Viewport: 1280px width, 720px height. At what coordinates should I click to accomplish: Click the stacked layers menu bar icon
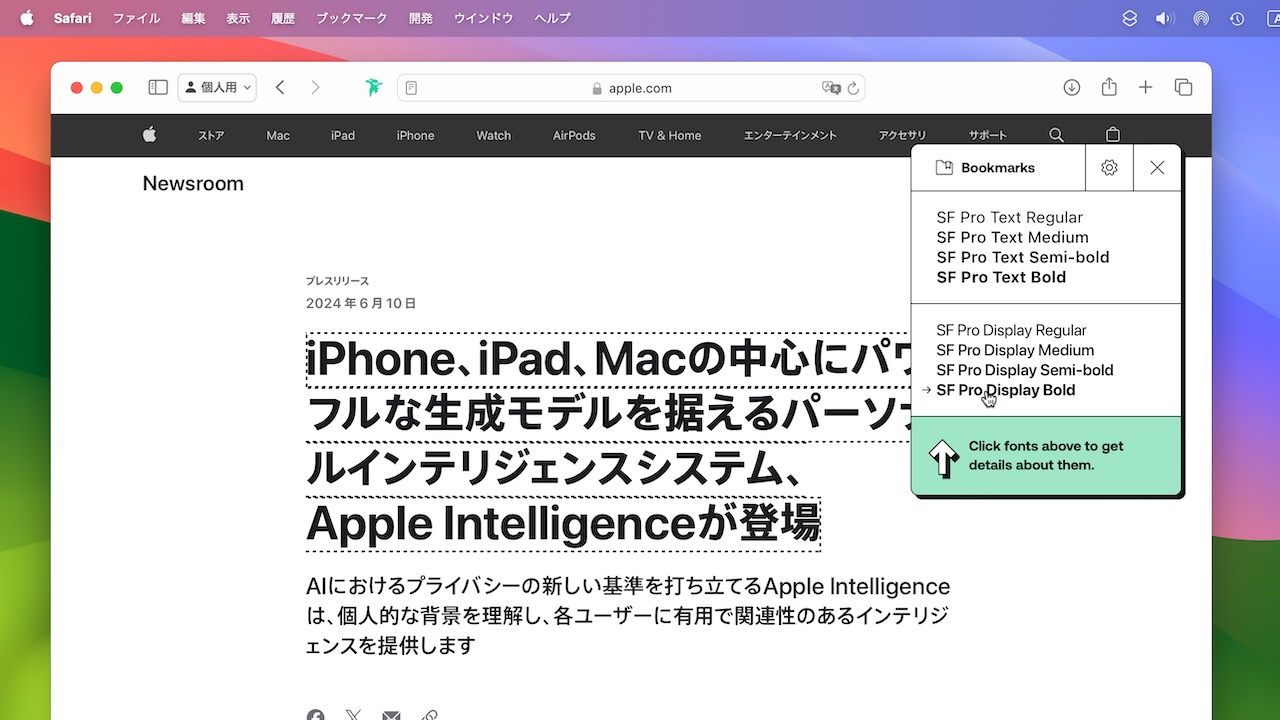coord(1129,18)
